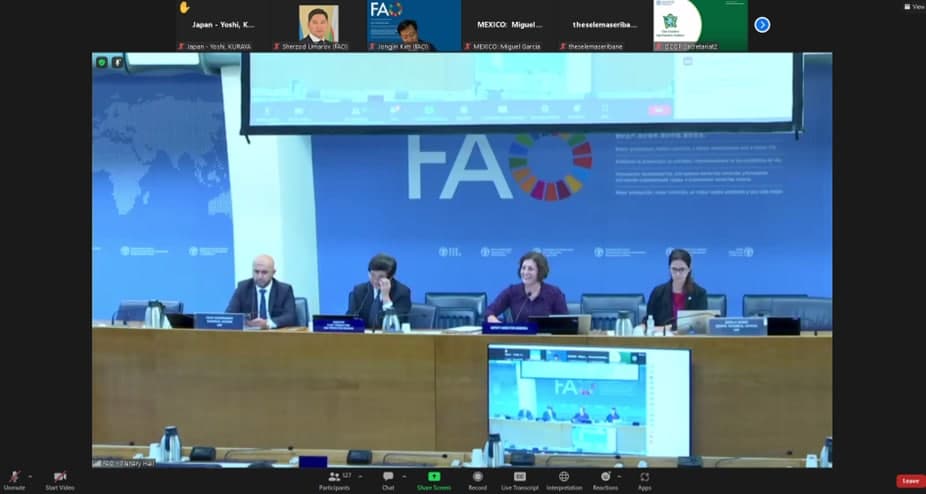Click the main FAO Plenary Hall video
This screenshot has height=494, width=926.
(462, 260)
